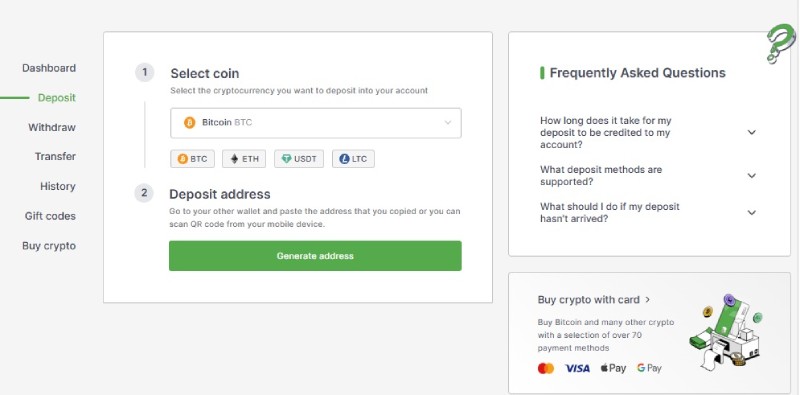Select the ETH quick coin chip
This screenshot has height=395, width=800.
244,159
